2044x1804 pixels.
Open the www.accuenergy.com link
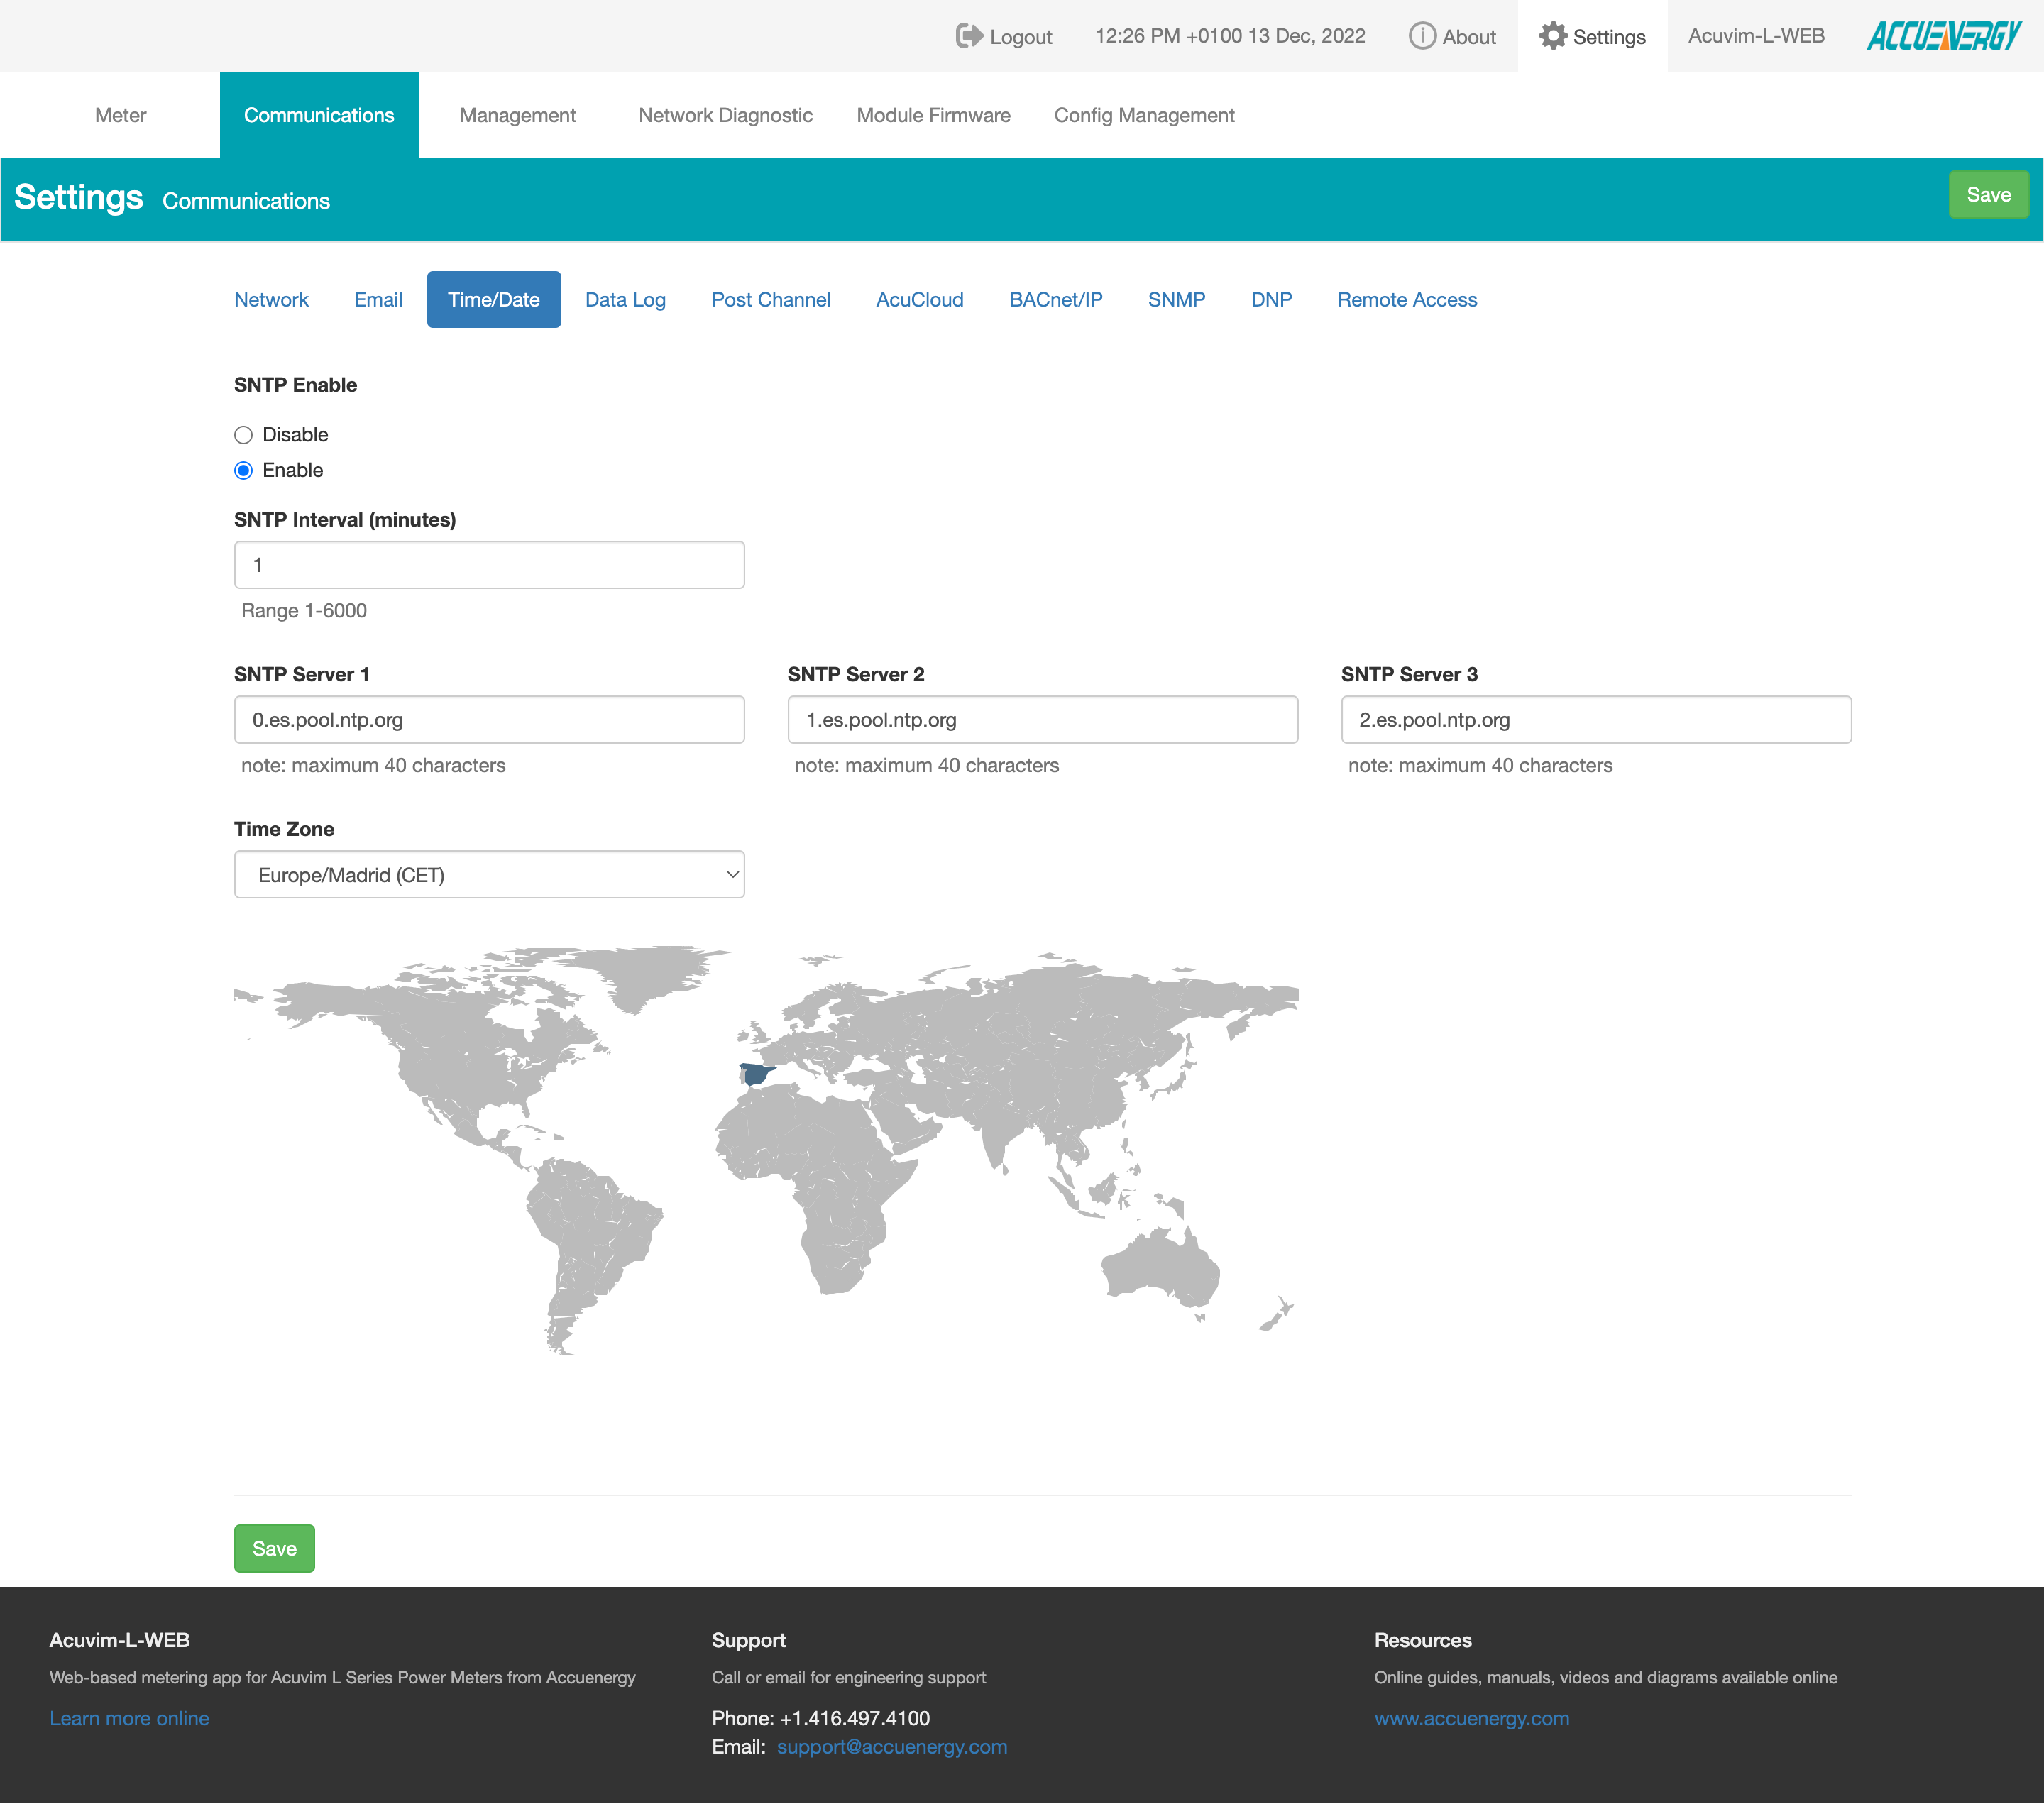click(1471, 1718)
